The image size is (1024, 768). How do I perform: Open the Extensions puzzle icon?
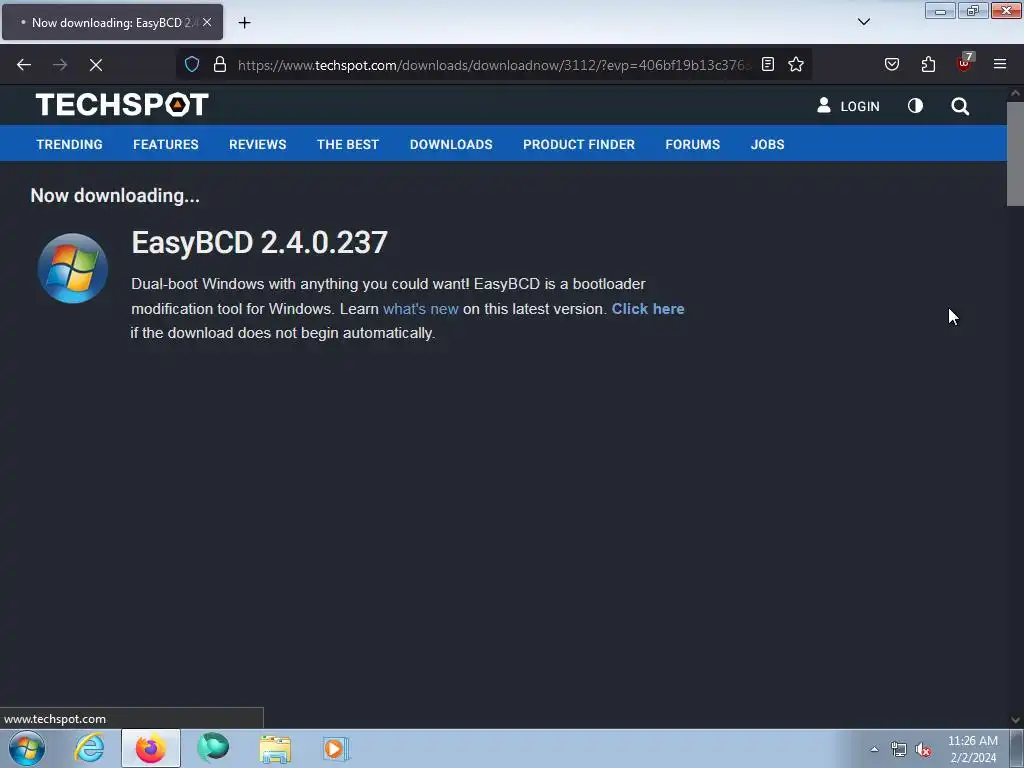[x=928, y=64]
